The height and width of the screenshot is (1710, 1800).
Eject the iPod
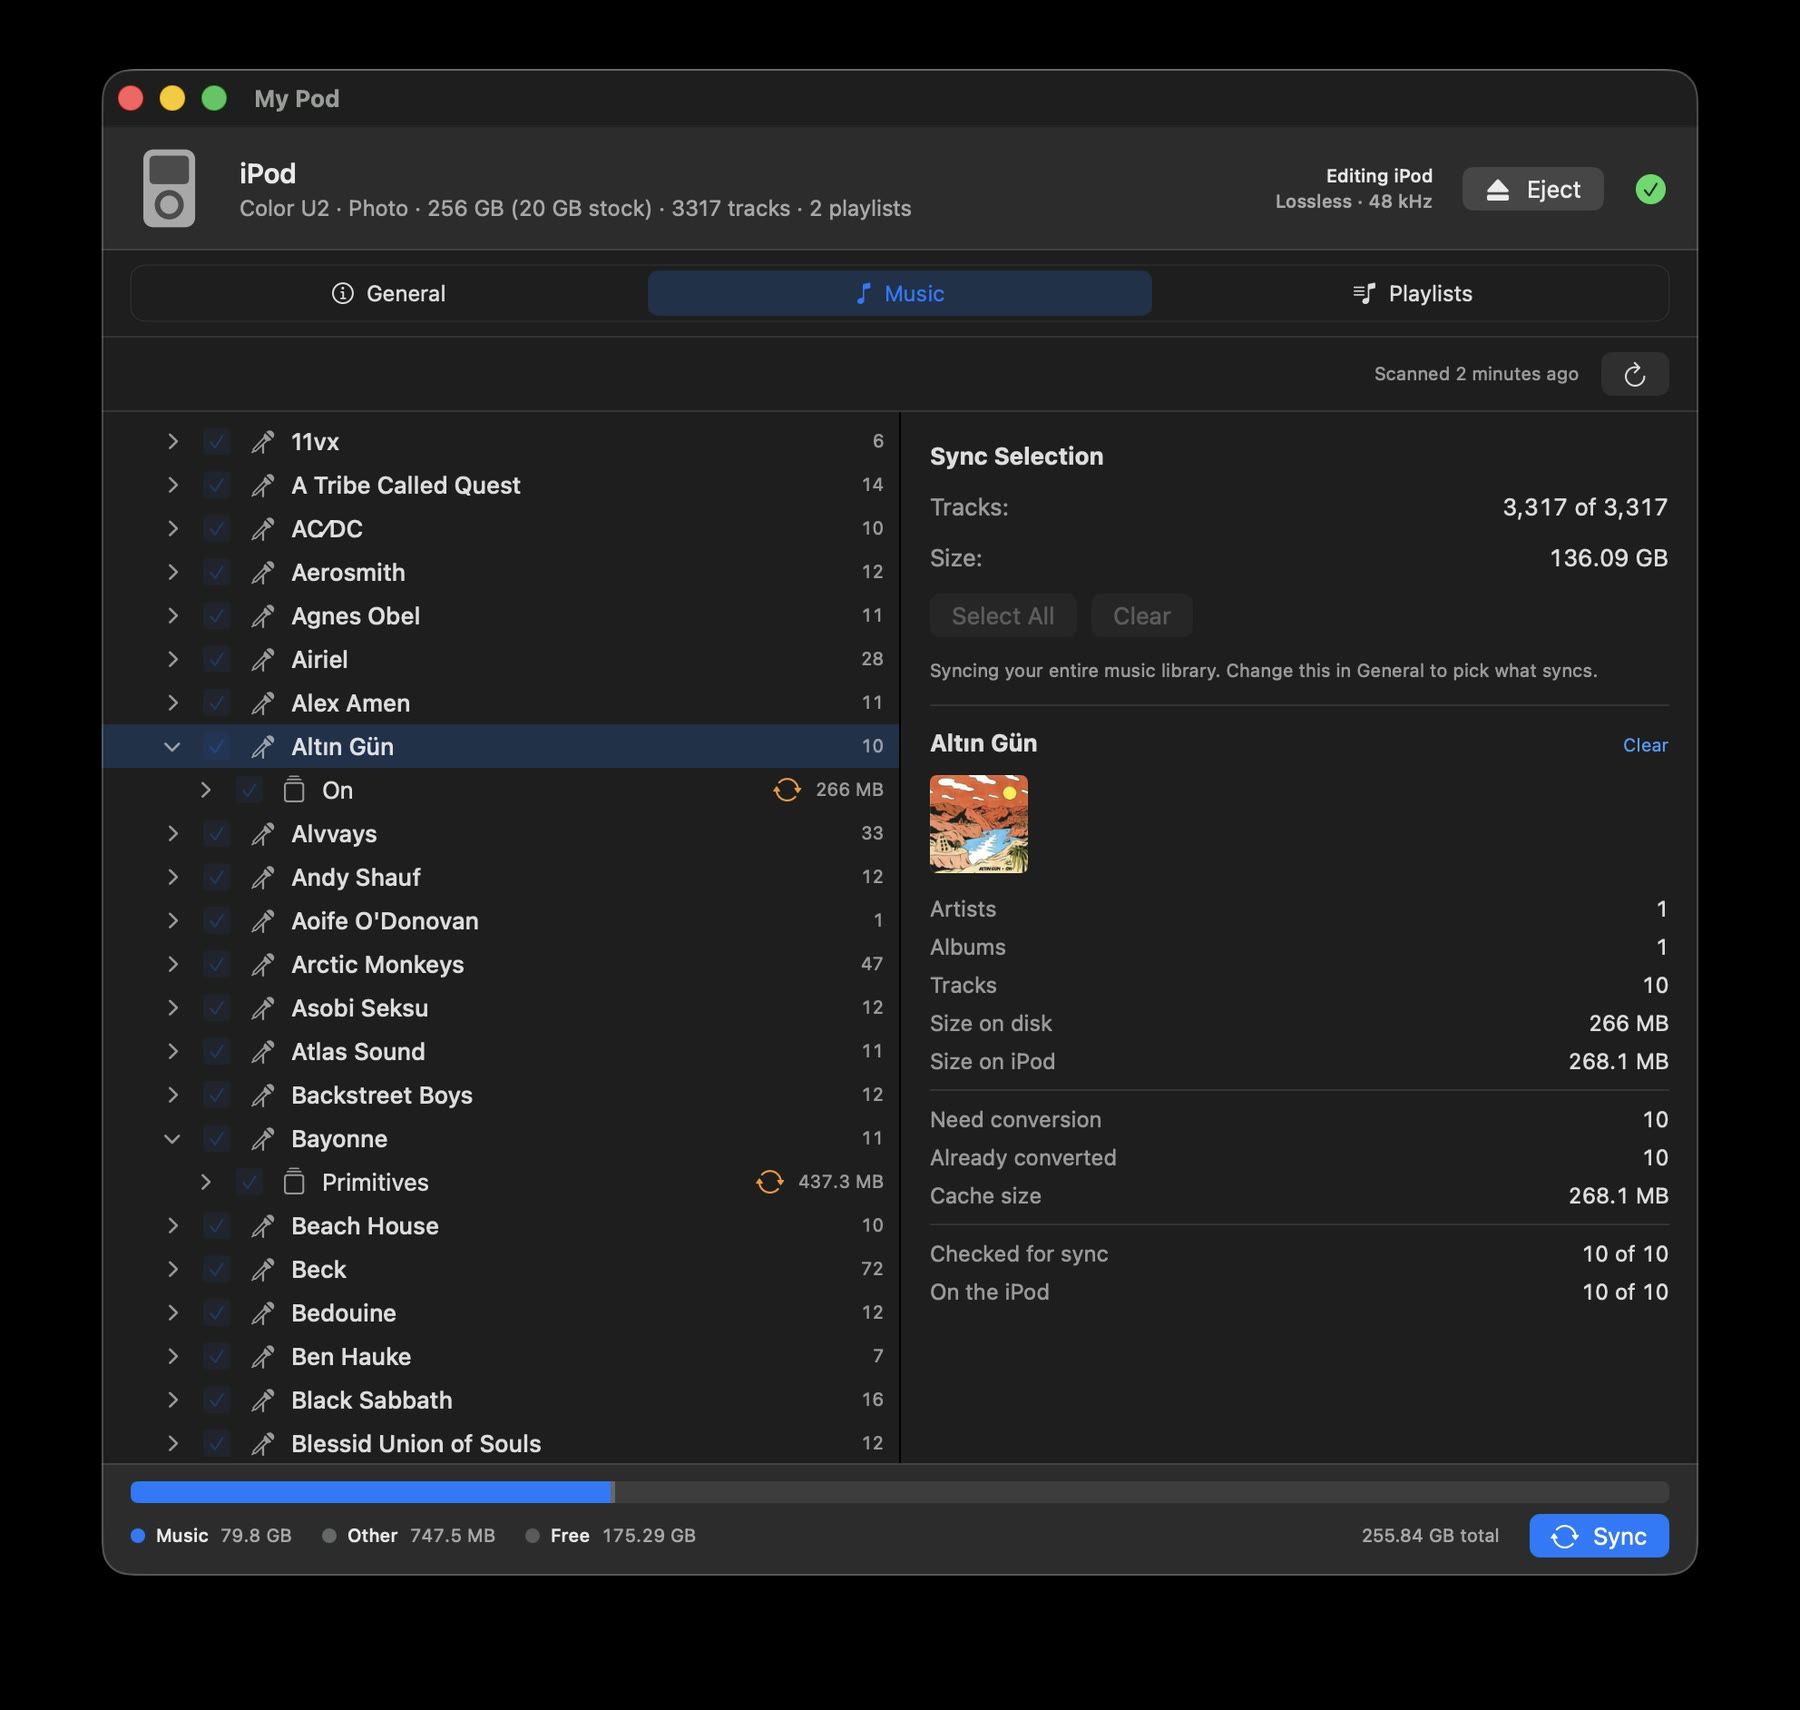coord(1533,189)
